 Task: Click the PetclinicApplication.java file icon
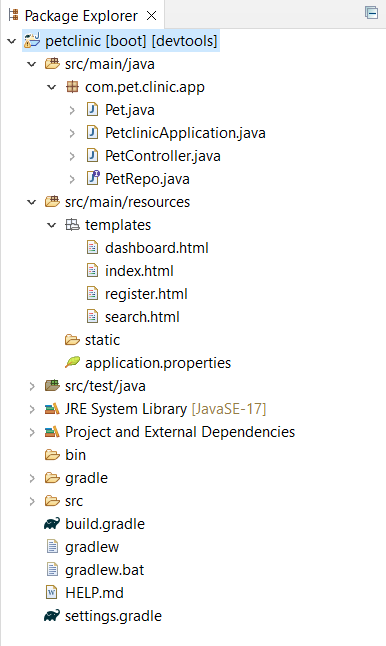tap(92, 133)
